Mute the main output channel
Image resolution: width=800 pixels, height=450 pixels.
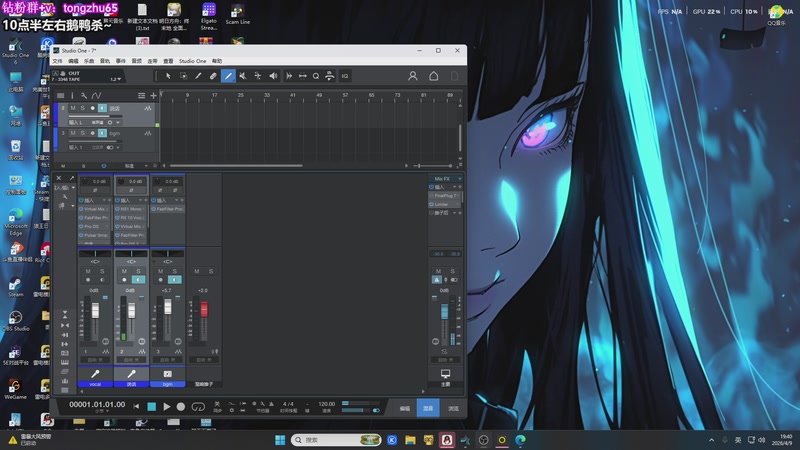(438, 271)
